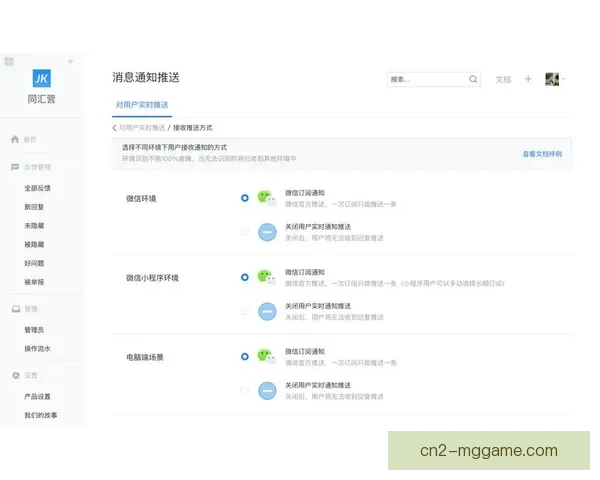
Task: Open 好问题 in sidebar
Action: [x=34, y=263]
